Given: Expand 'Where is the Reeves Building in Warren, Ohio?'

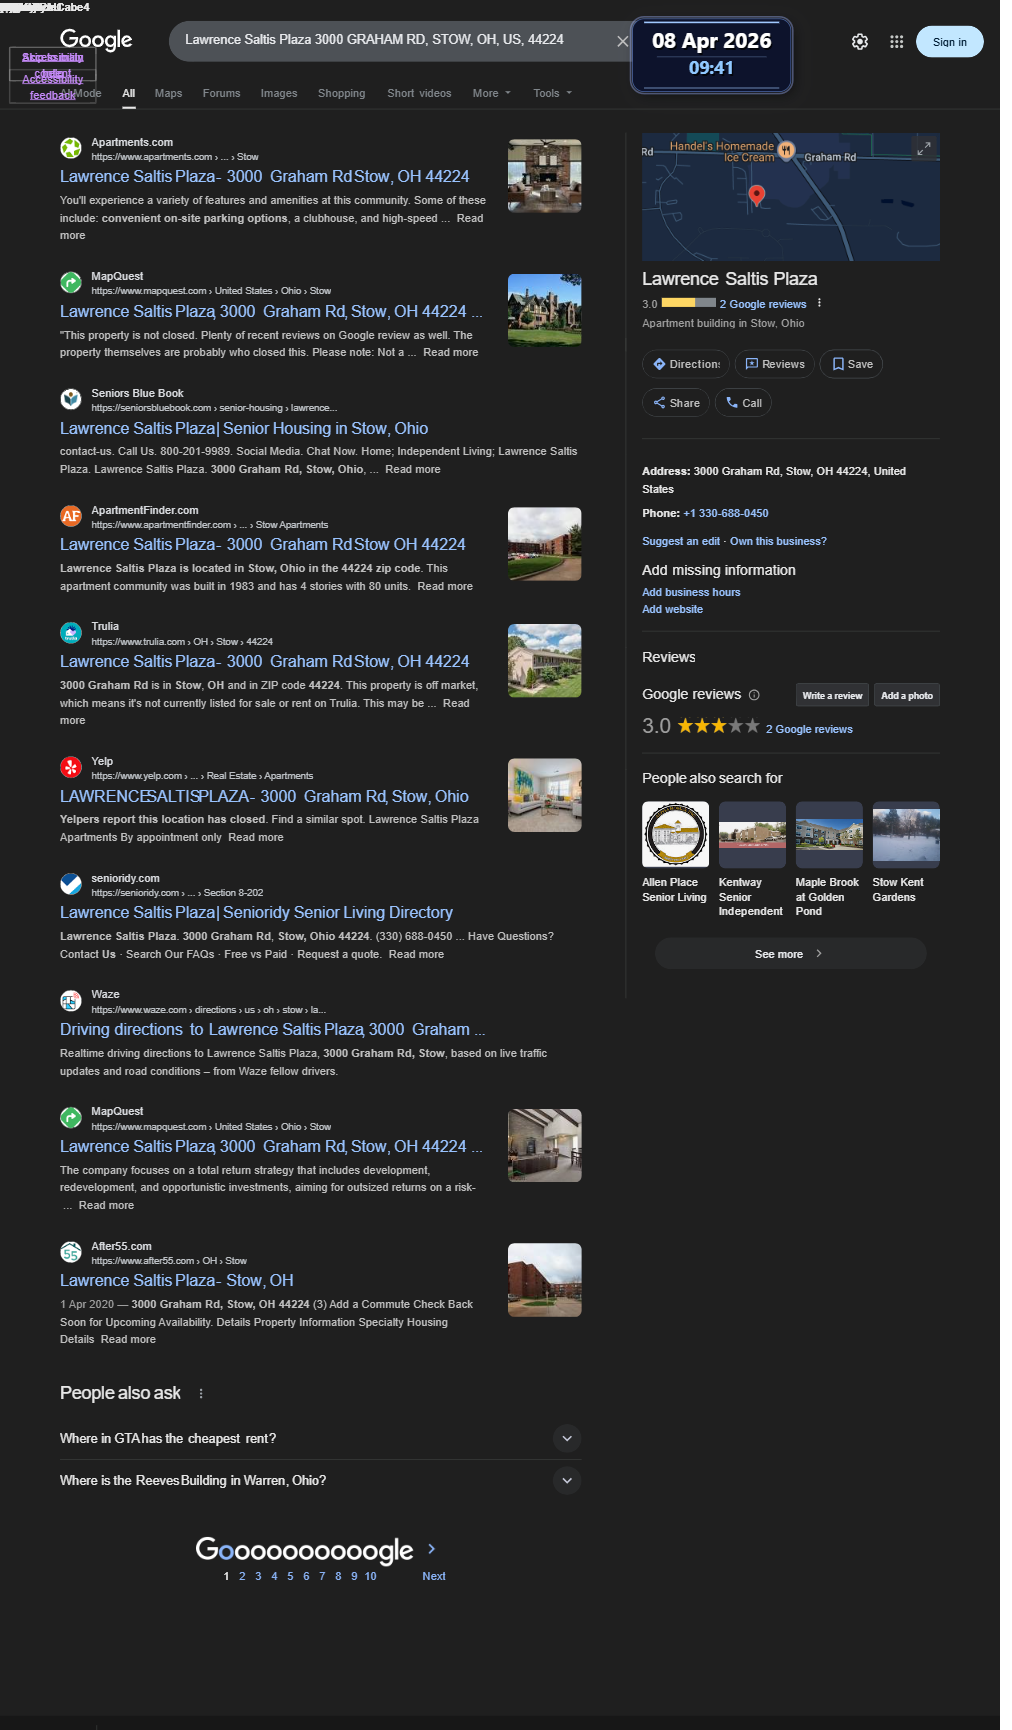Looking at the screenshot, I should (x=320, y=1480).
